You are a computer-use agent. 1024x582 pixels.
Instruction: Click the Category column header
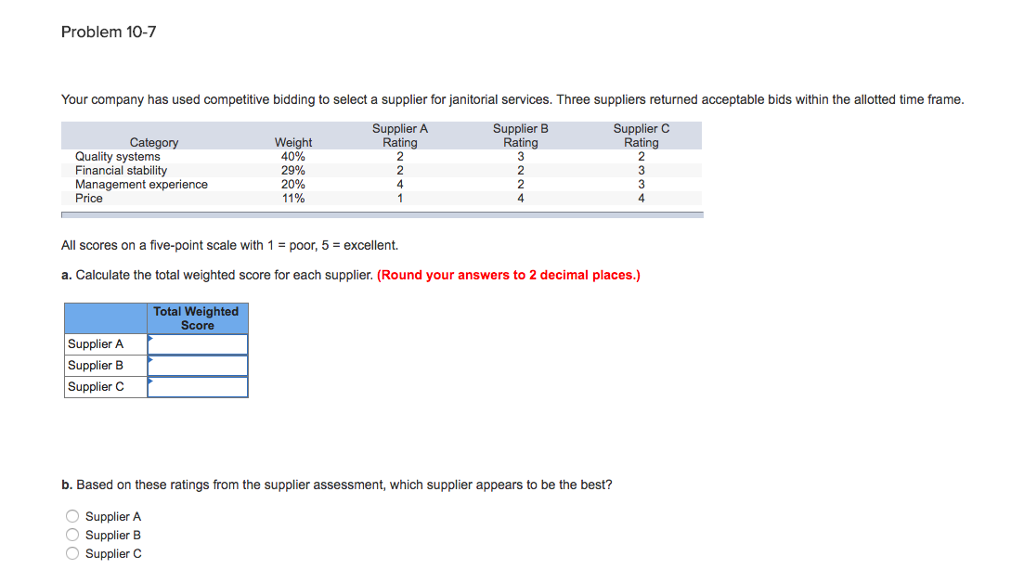(154, 143)
